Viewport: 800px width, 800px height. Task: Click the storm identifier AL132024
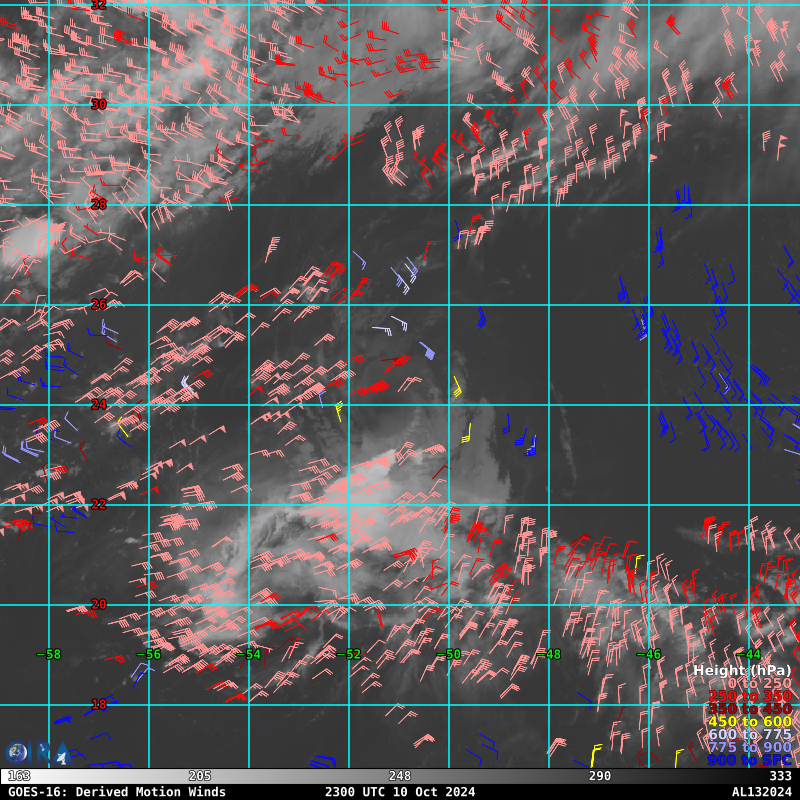762,792
